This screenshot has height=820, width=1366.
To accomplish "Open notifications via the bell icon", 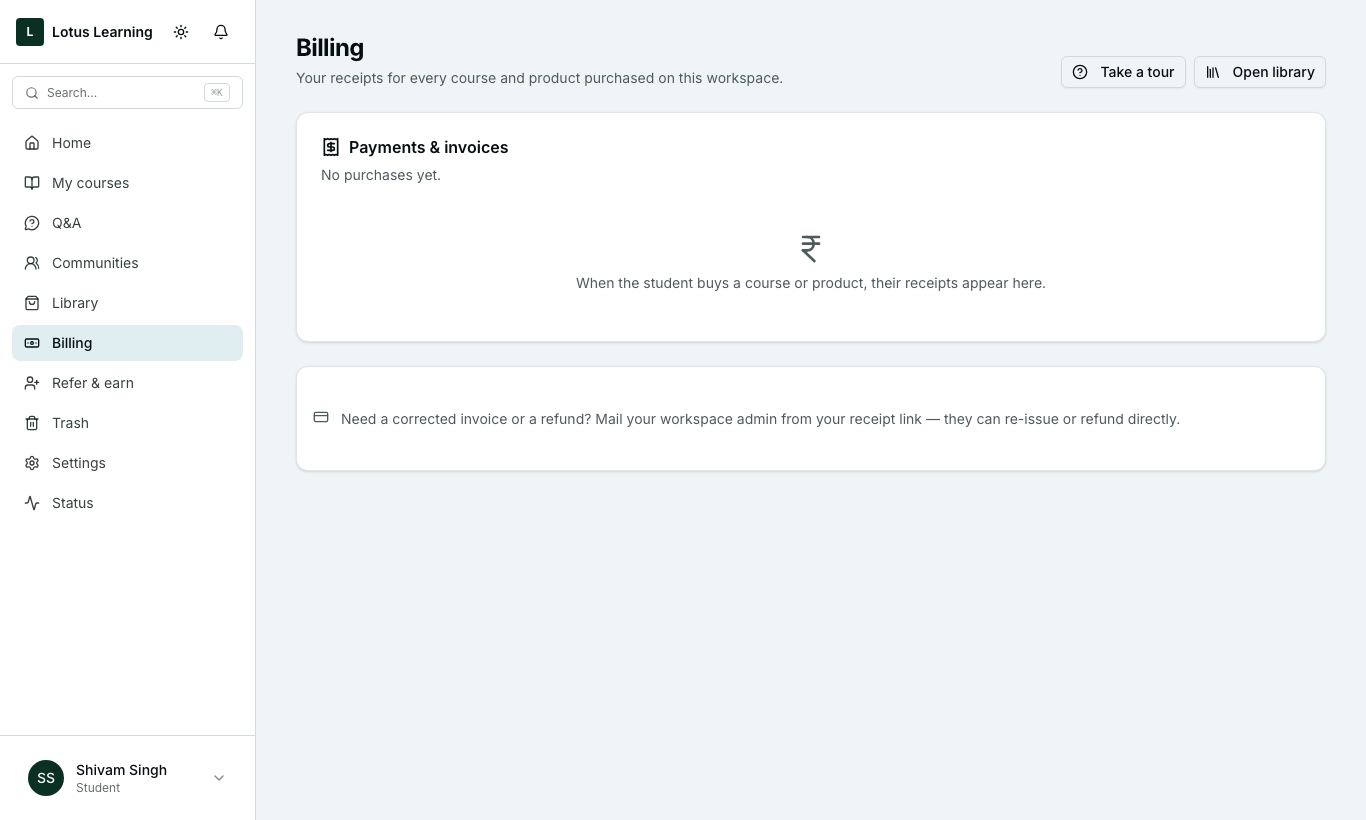I will point(221,32).
